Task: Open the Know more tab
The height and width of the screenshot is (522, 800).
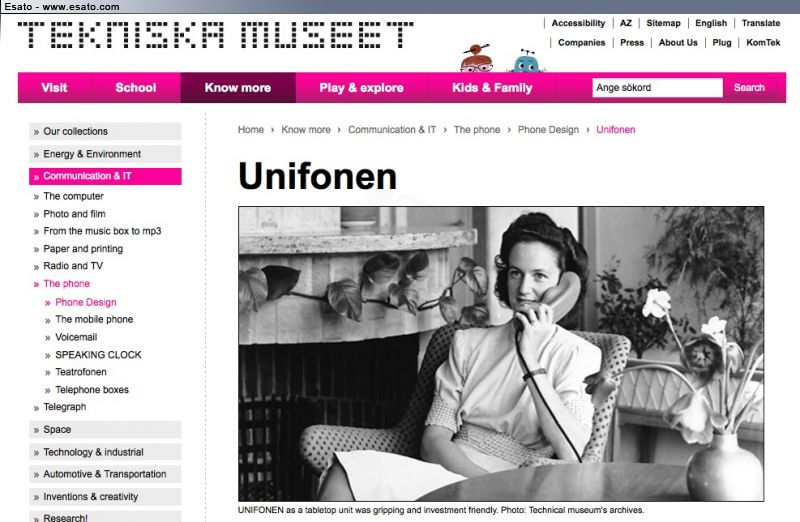Action: point(238,88)
